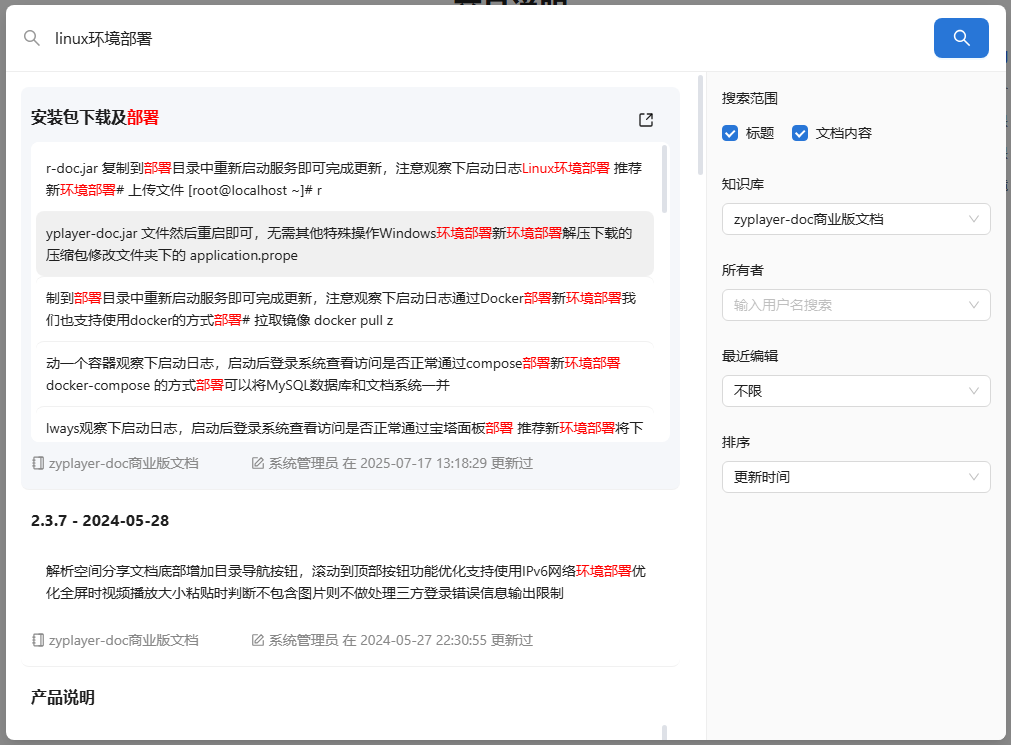The image size is (1011, 745).
Task: Click the snippet list scrollbar inside first result
Action: 664,179
